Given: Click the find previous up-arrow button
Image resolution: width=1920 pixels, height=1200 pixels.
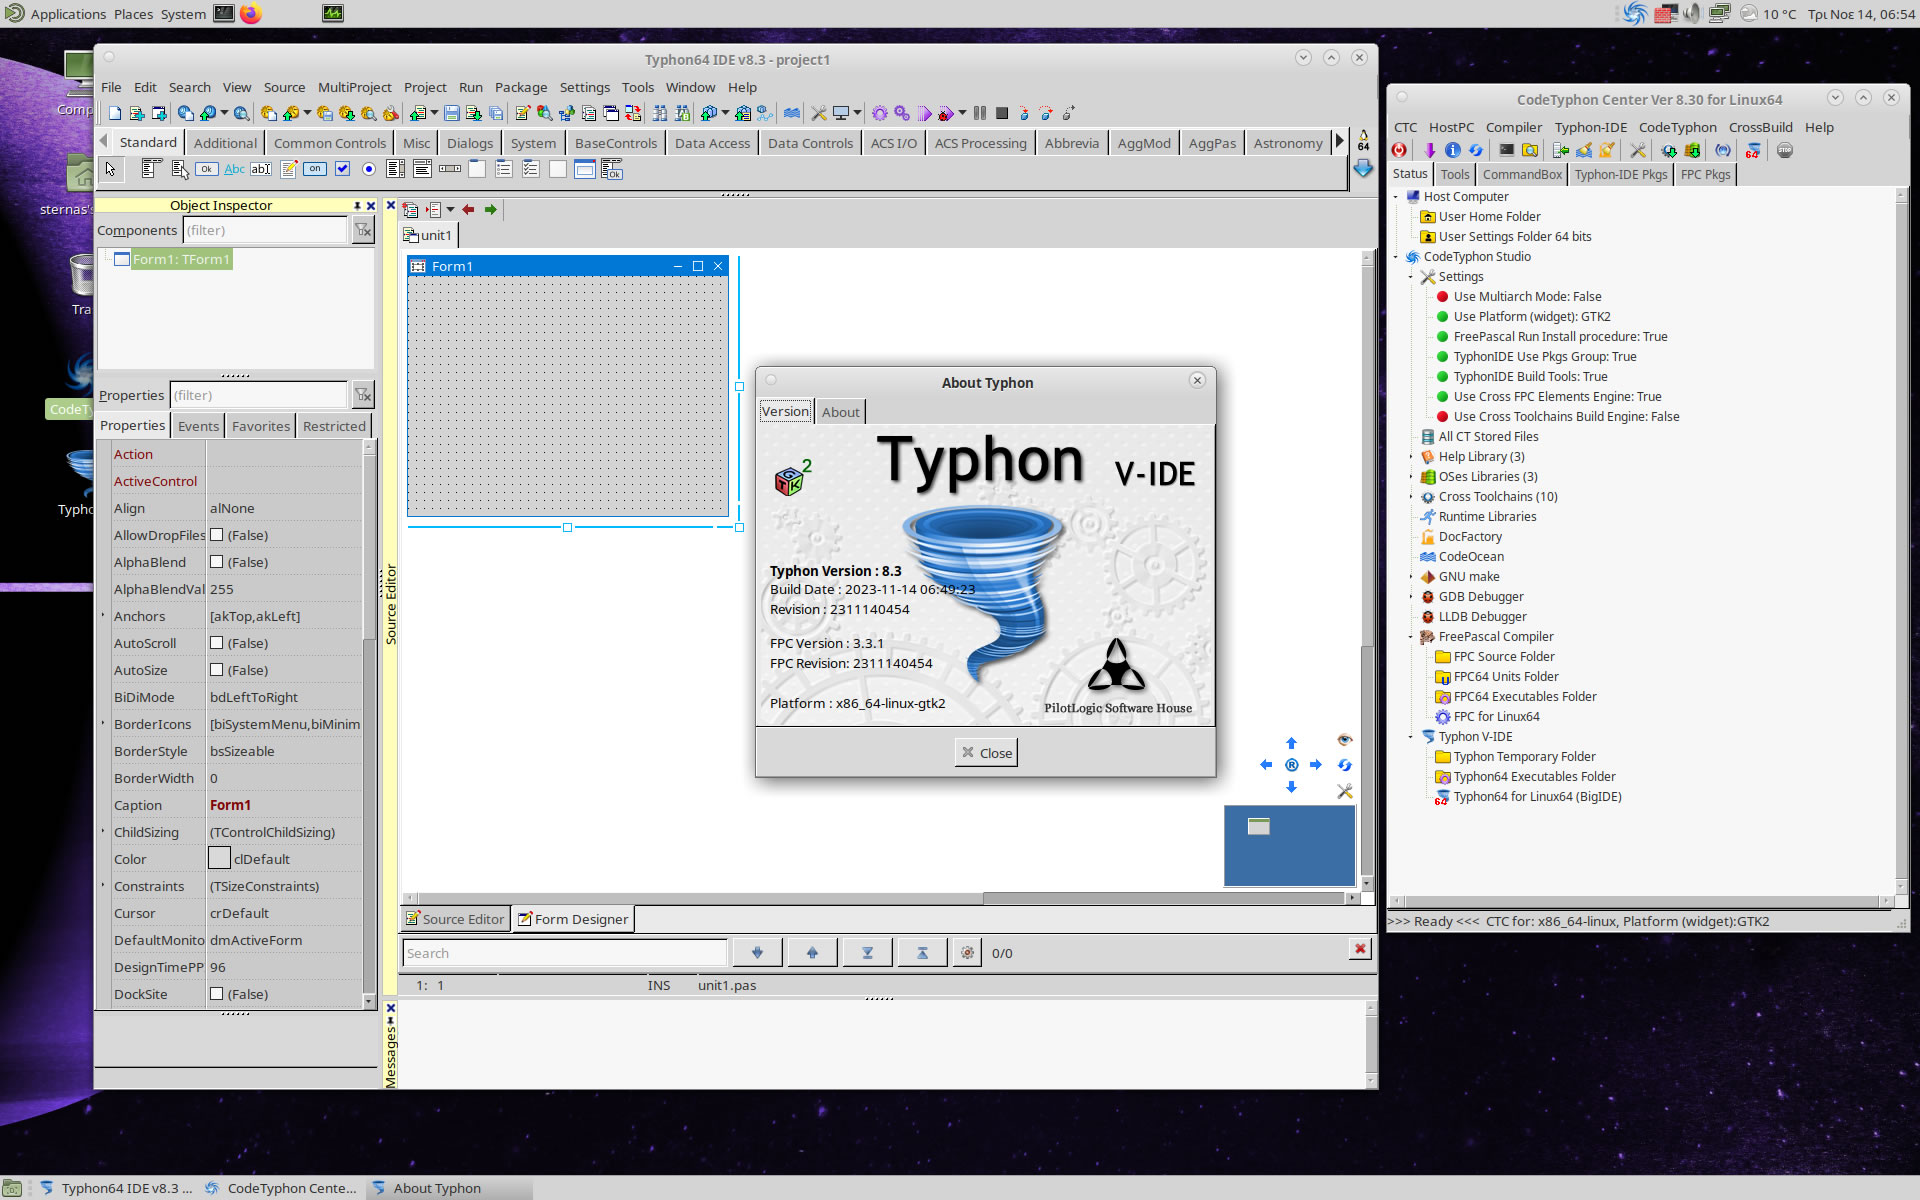Looking at the screenshot, I should [812, 953].
